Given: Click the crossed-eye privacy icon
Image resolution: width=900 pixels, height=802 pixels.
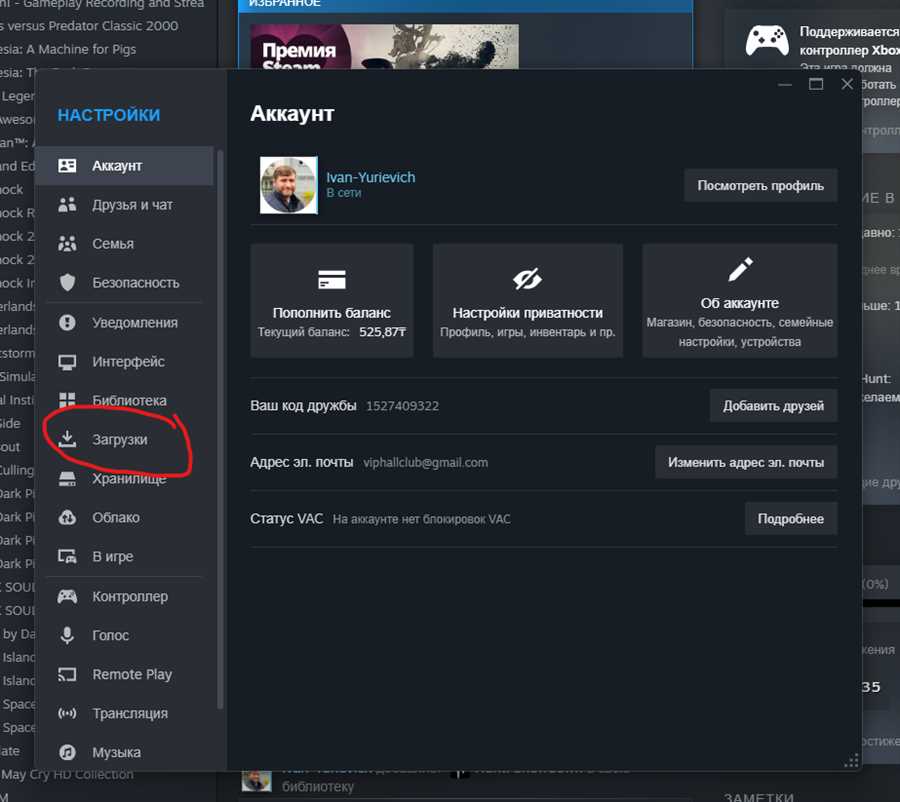Looking at the screenshot, I should pyautogui.click(x=527, y=280).
